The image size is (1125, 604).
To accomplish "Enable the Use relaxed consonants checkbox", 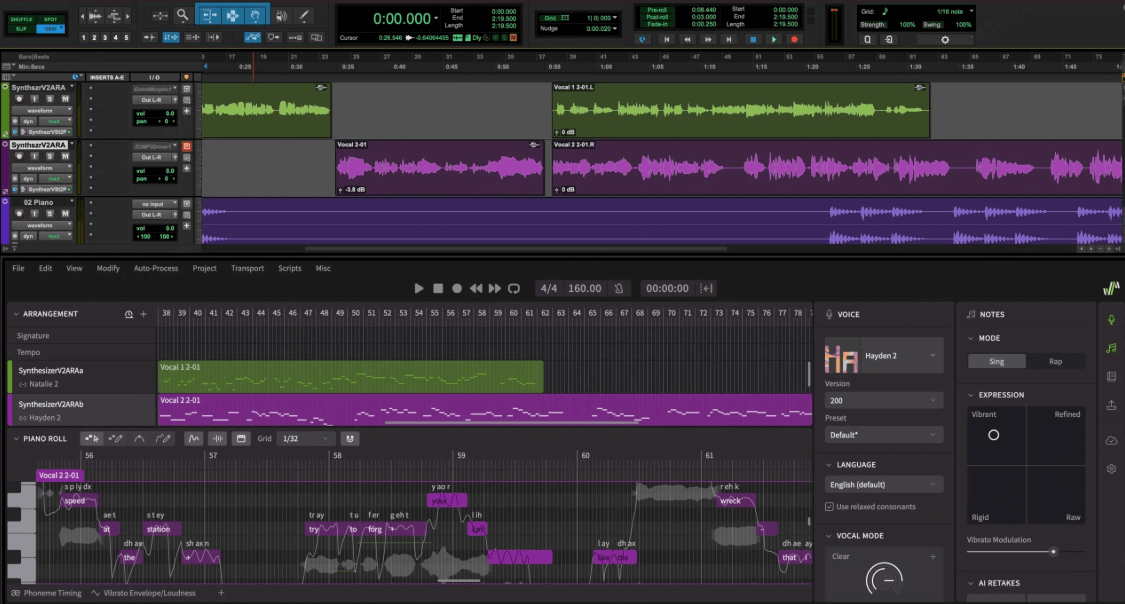I will (x=828, y=506).
